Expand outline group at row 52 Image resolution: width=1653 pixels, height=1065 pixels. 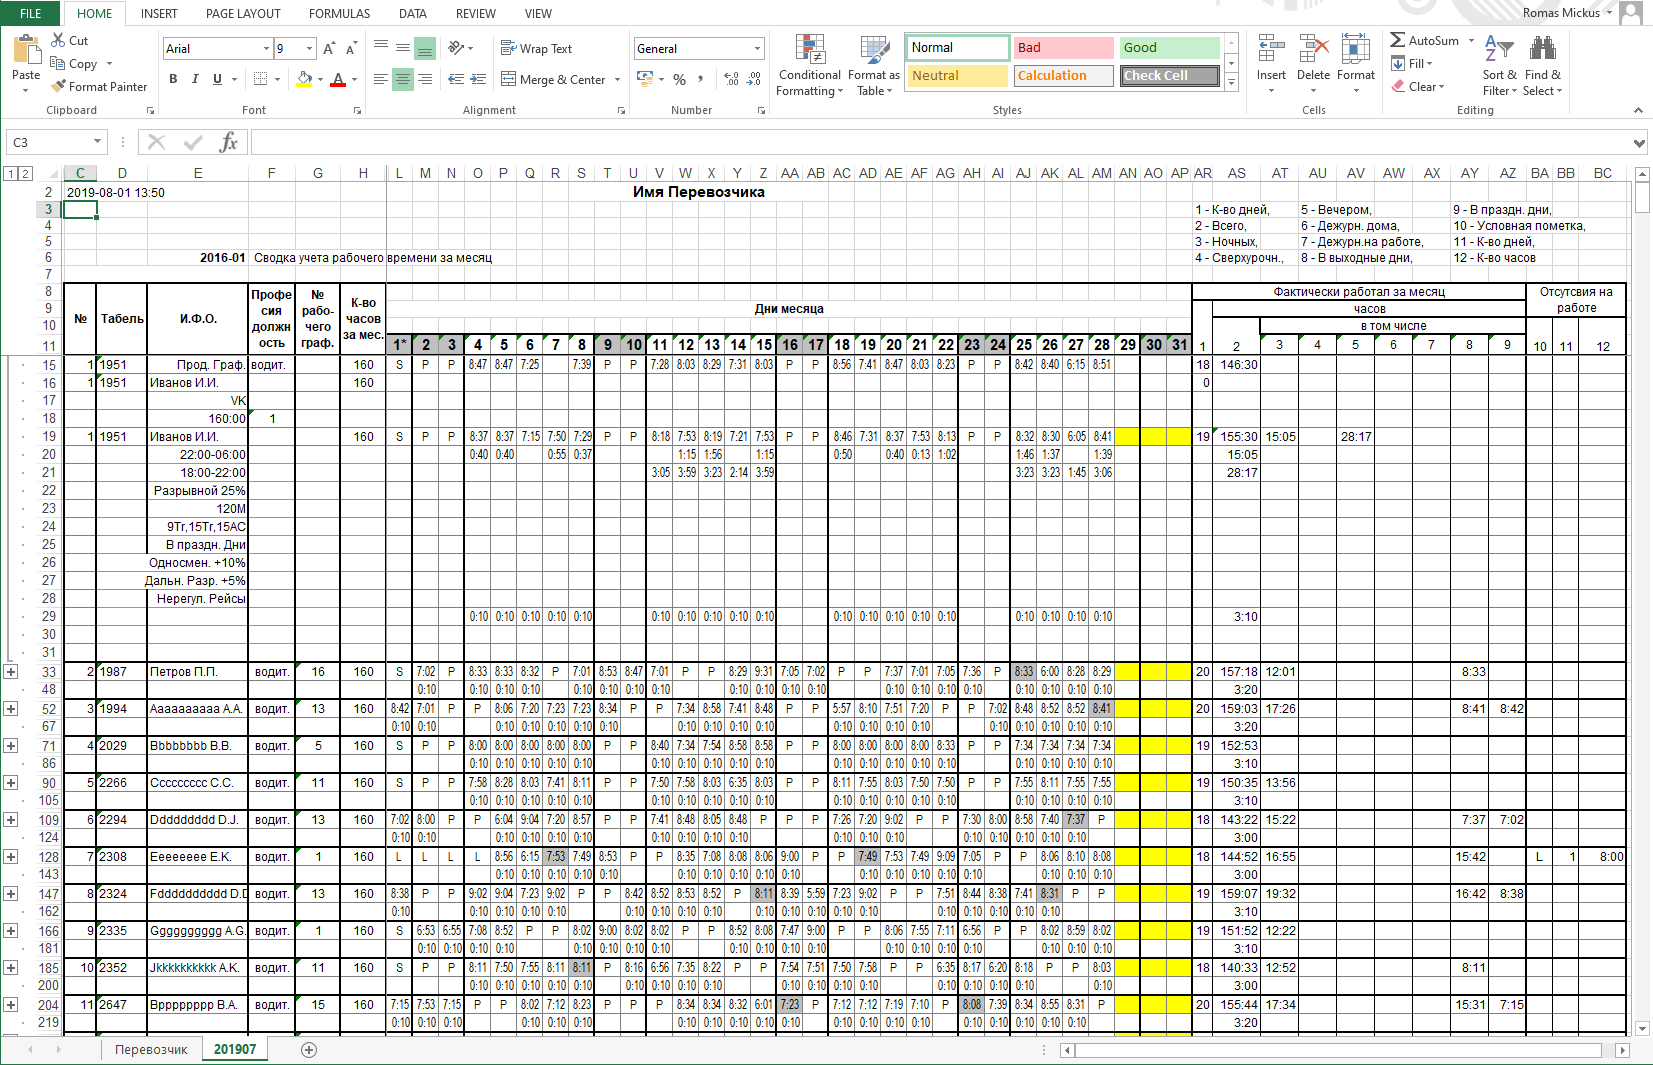pyautogui.click(x=11, y=709)
